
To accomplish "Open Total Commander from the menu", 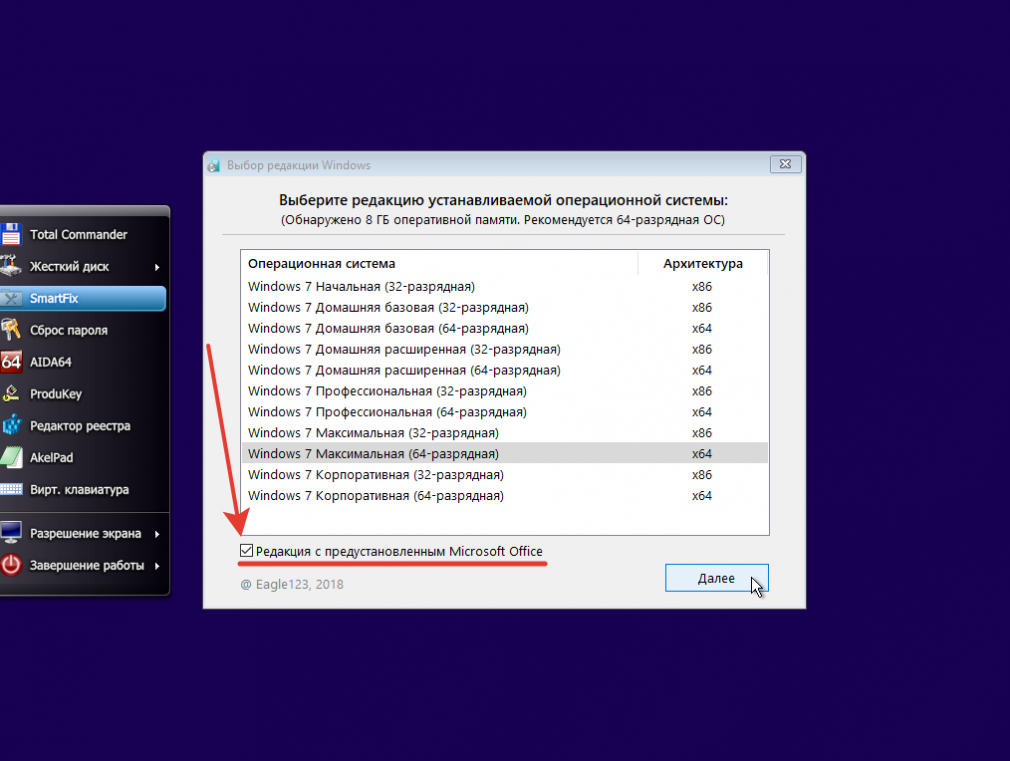I will (83, 235).
